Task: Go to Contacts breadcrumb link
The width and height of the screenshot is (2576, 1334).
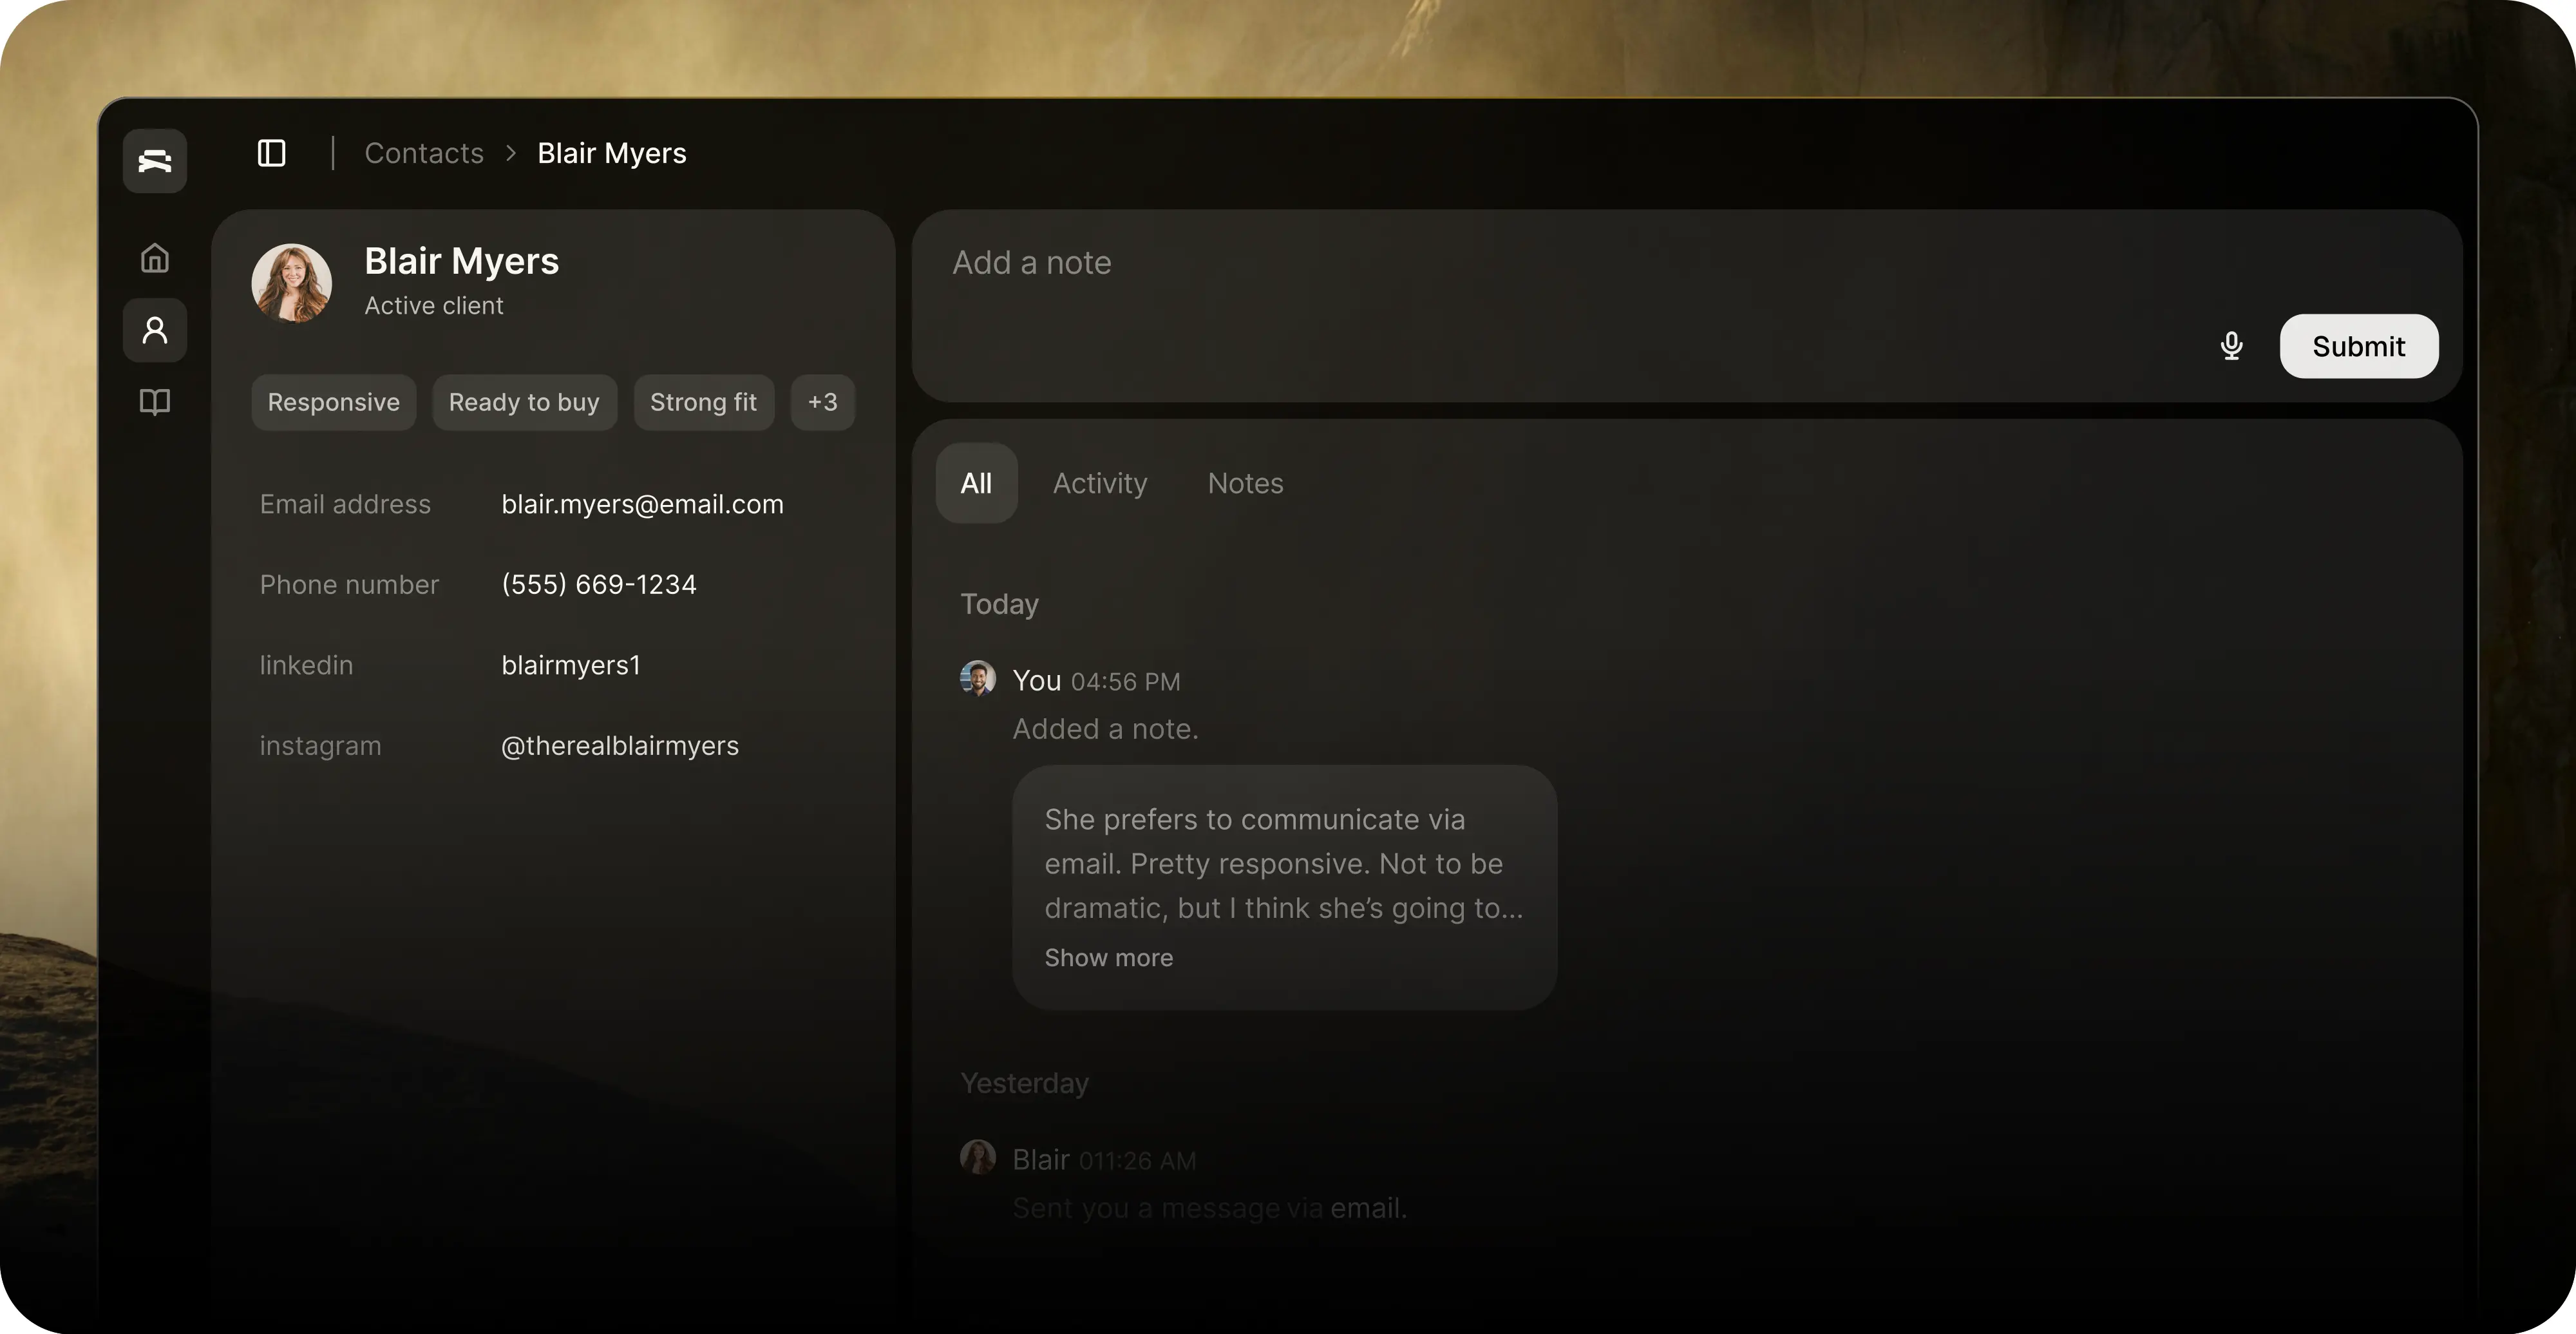Action: [424, 153]
